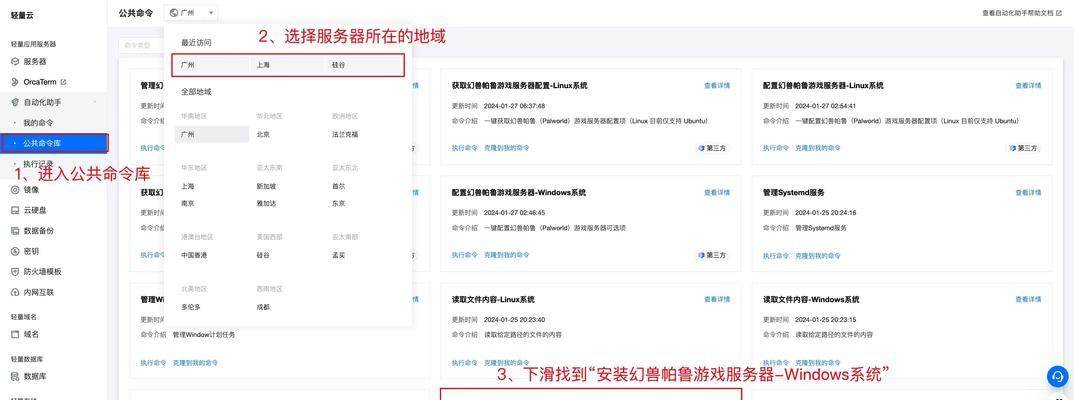Clone 配置幻兽帕鲁游戏服务器-Windows系统 to my commands
This screenshot has height=400, width=1074.
(506, 255)
